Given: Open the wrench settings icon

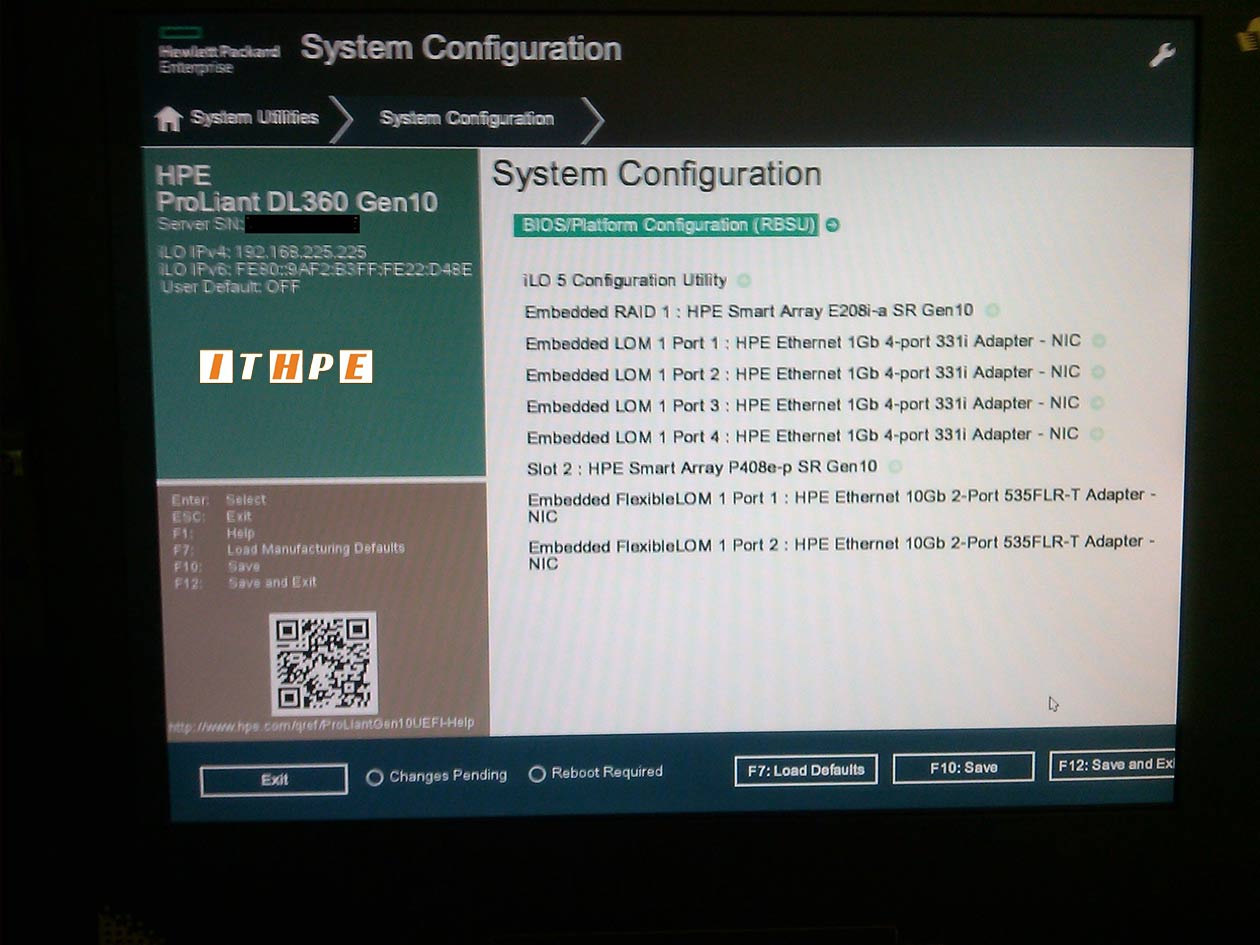Looking at the screenshot, I should [x=1162, y=56].
